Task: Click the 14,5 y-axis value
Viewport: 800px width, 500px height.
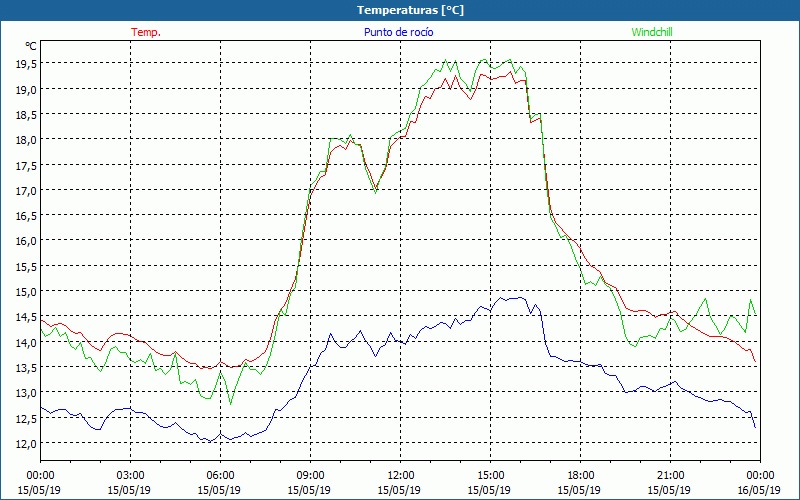Action: (27, 317)
